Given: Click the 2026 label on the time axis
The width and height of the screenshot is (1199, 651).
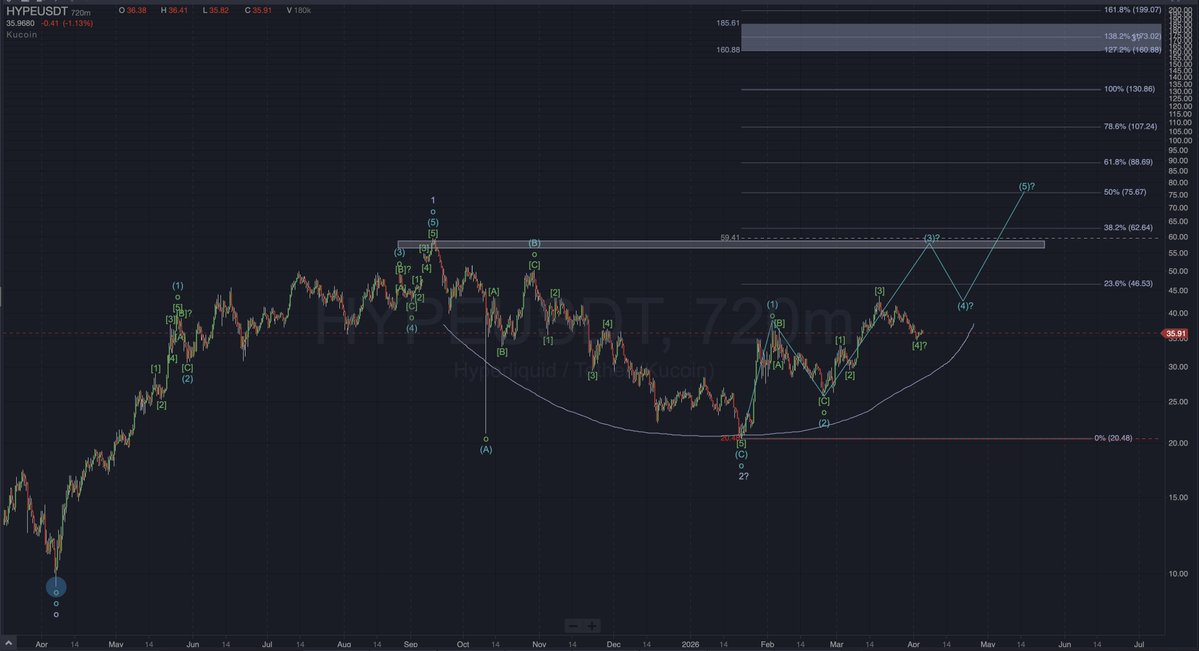Looking at the screenshot, I should pos(690,645).
